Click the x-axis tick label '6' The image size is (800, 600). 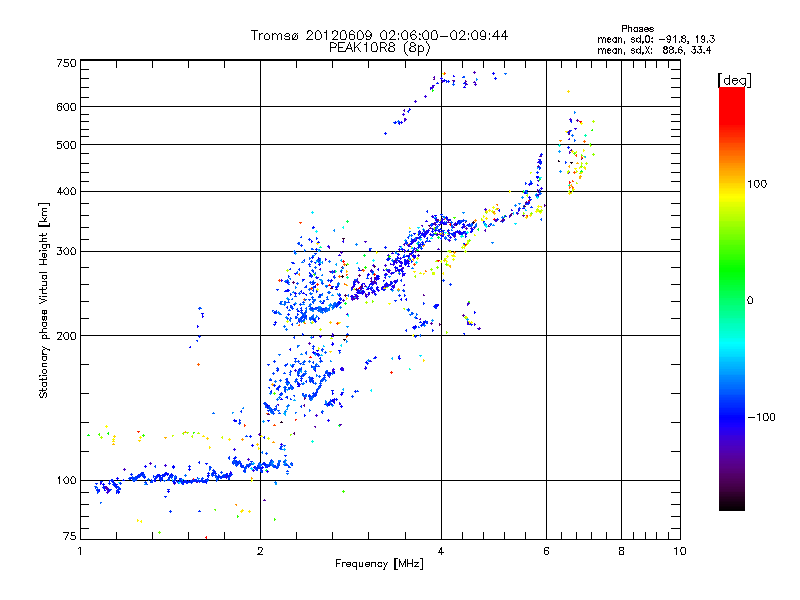[546, 551]
